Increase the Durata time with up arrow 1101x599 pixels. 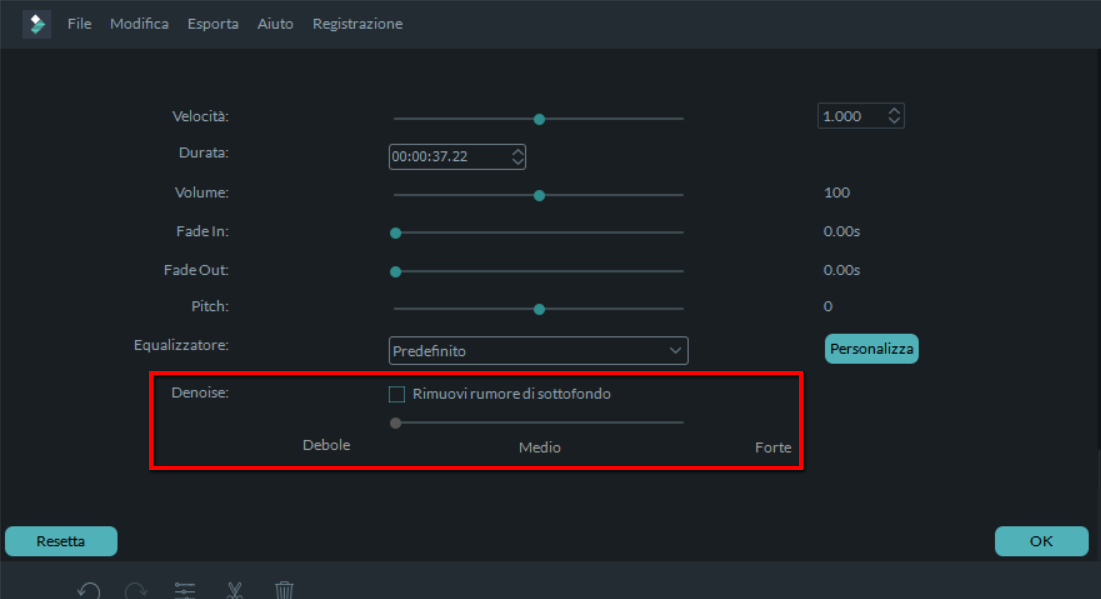(x=517, y=151)
